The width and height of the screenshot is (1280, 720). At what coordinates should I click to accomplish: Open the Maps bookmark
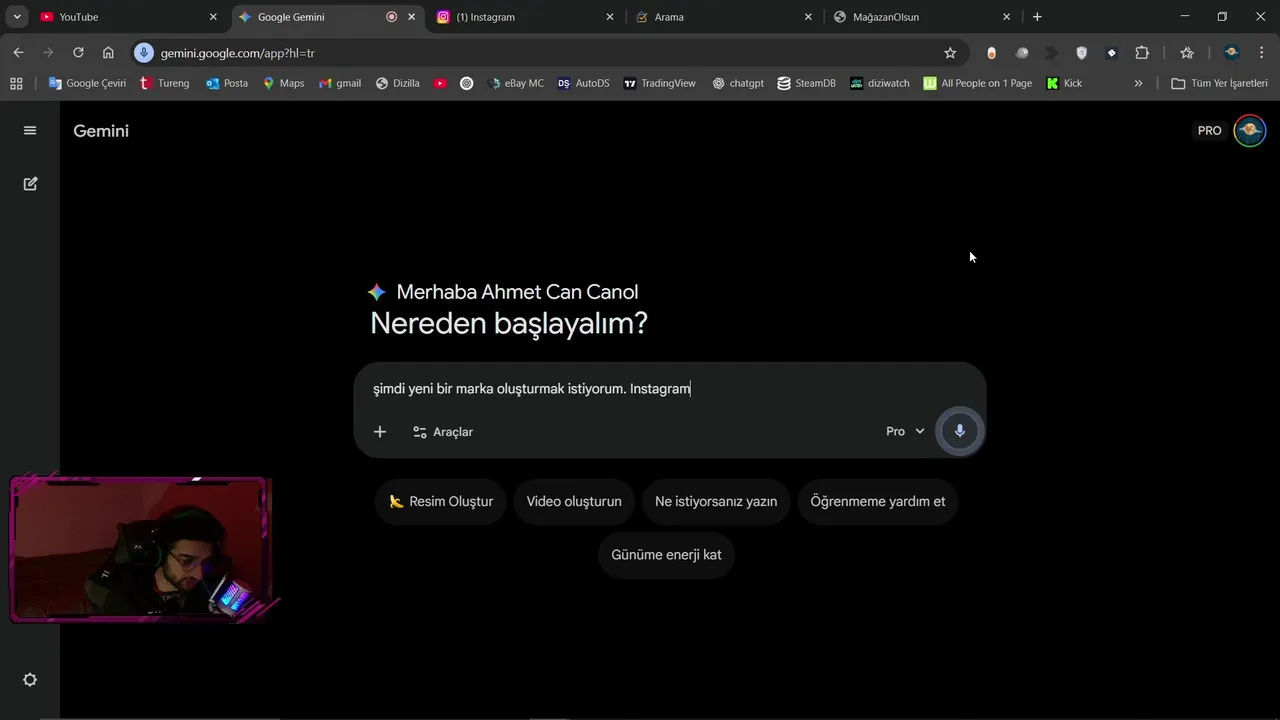point(283,83)
